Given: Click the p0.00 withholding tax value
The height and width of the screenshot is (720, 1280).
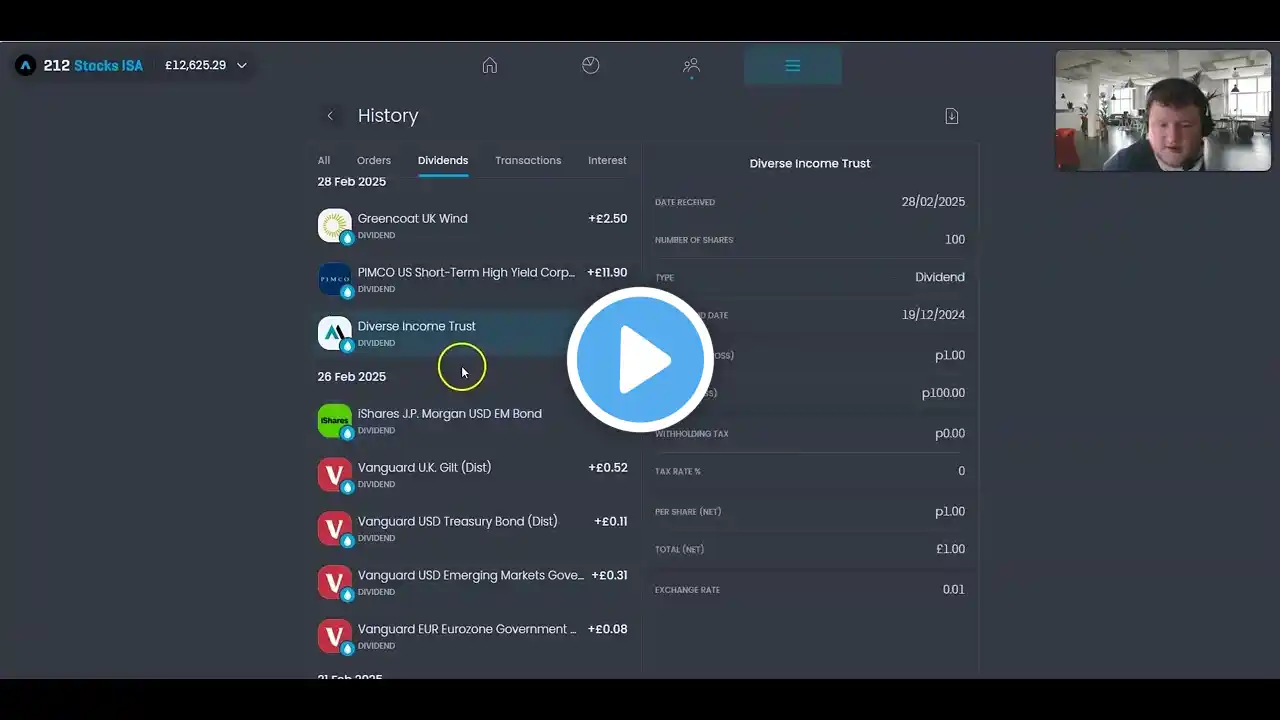Looking at the screenshot, I should point(949,434).
